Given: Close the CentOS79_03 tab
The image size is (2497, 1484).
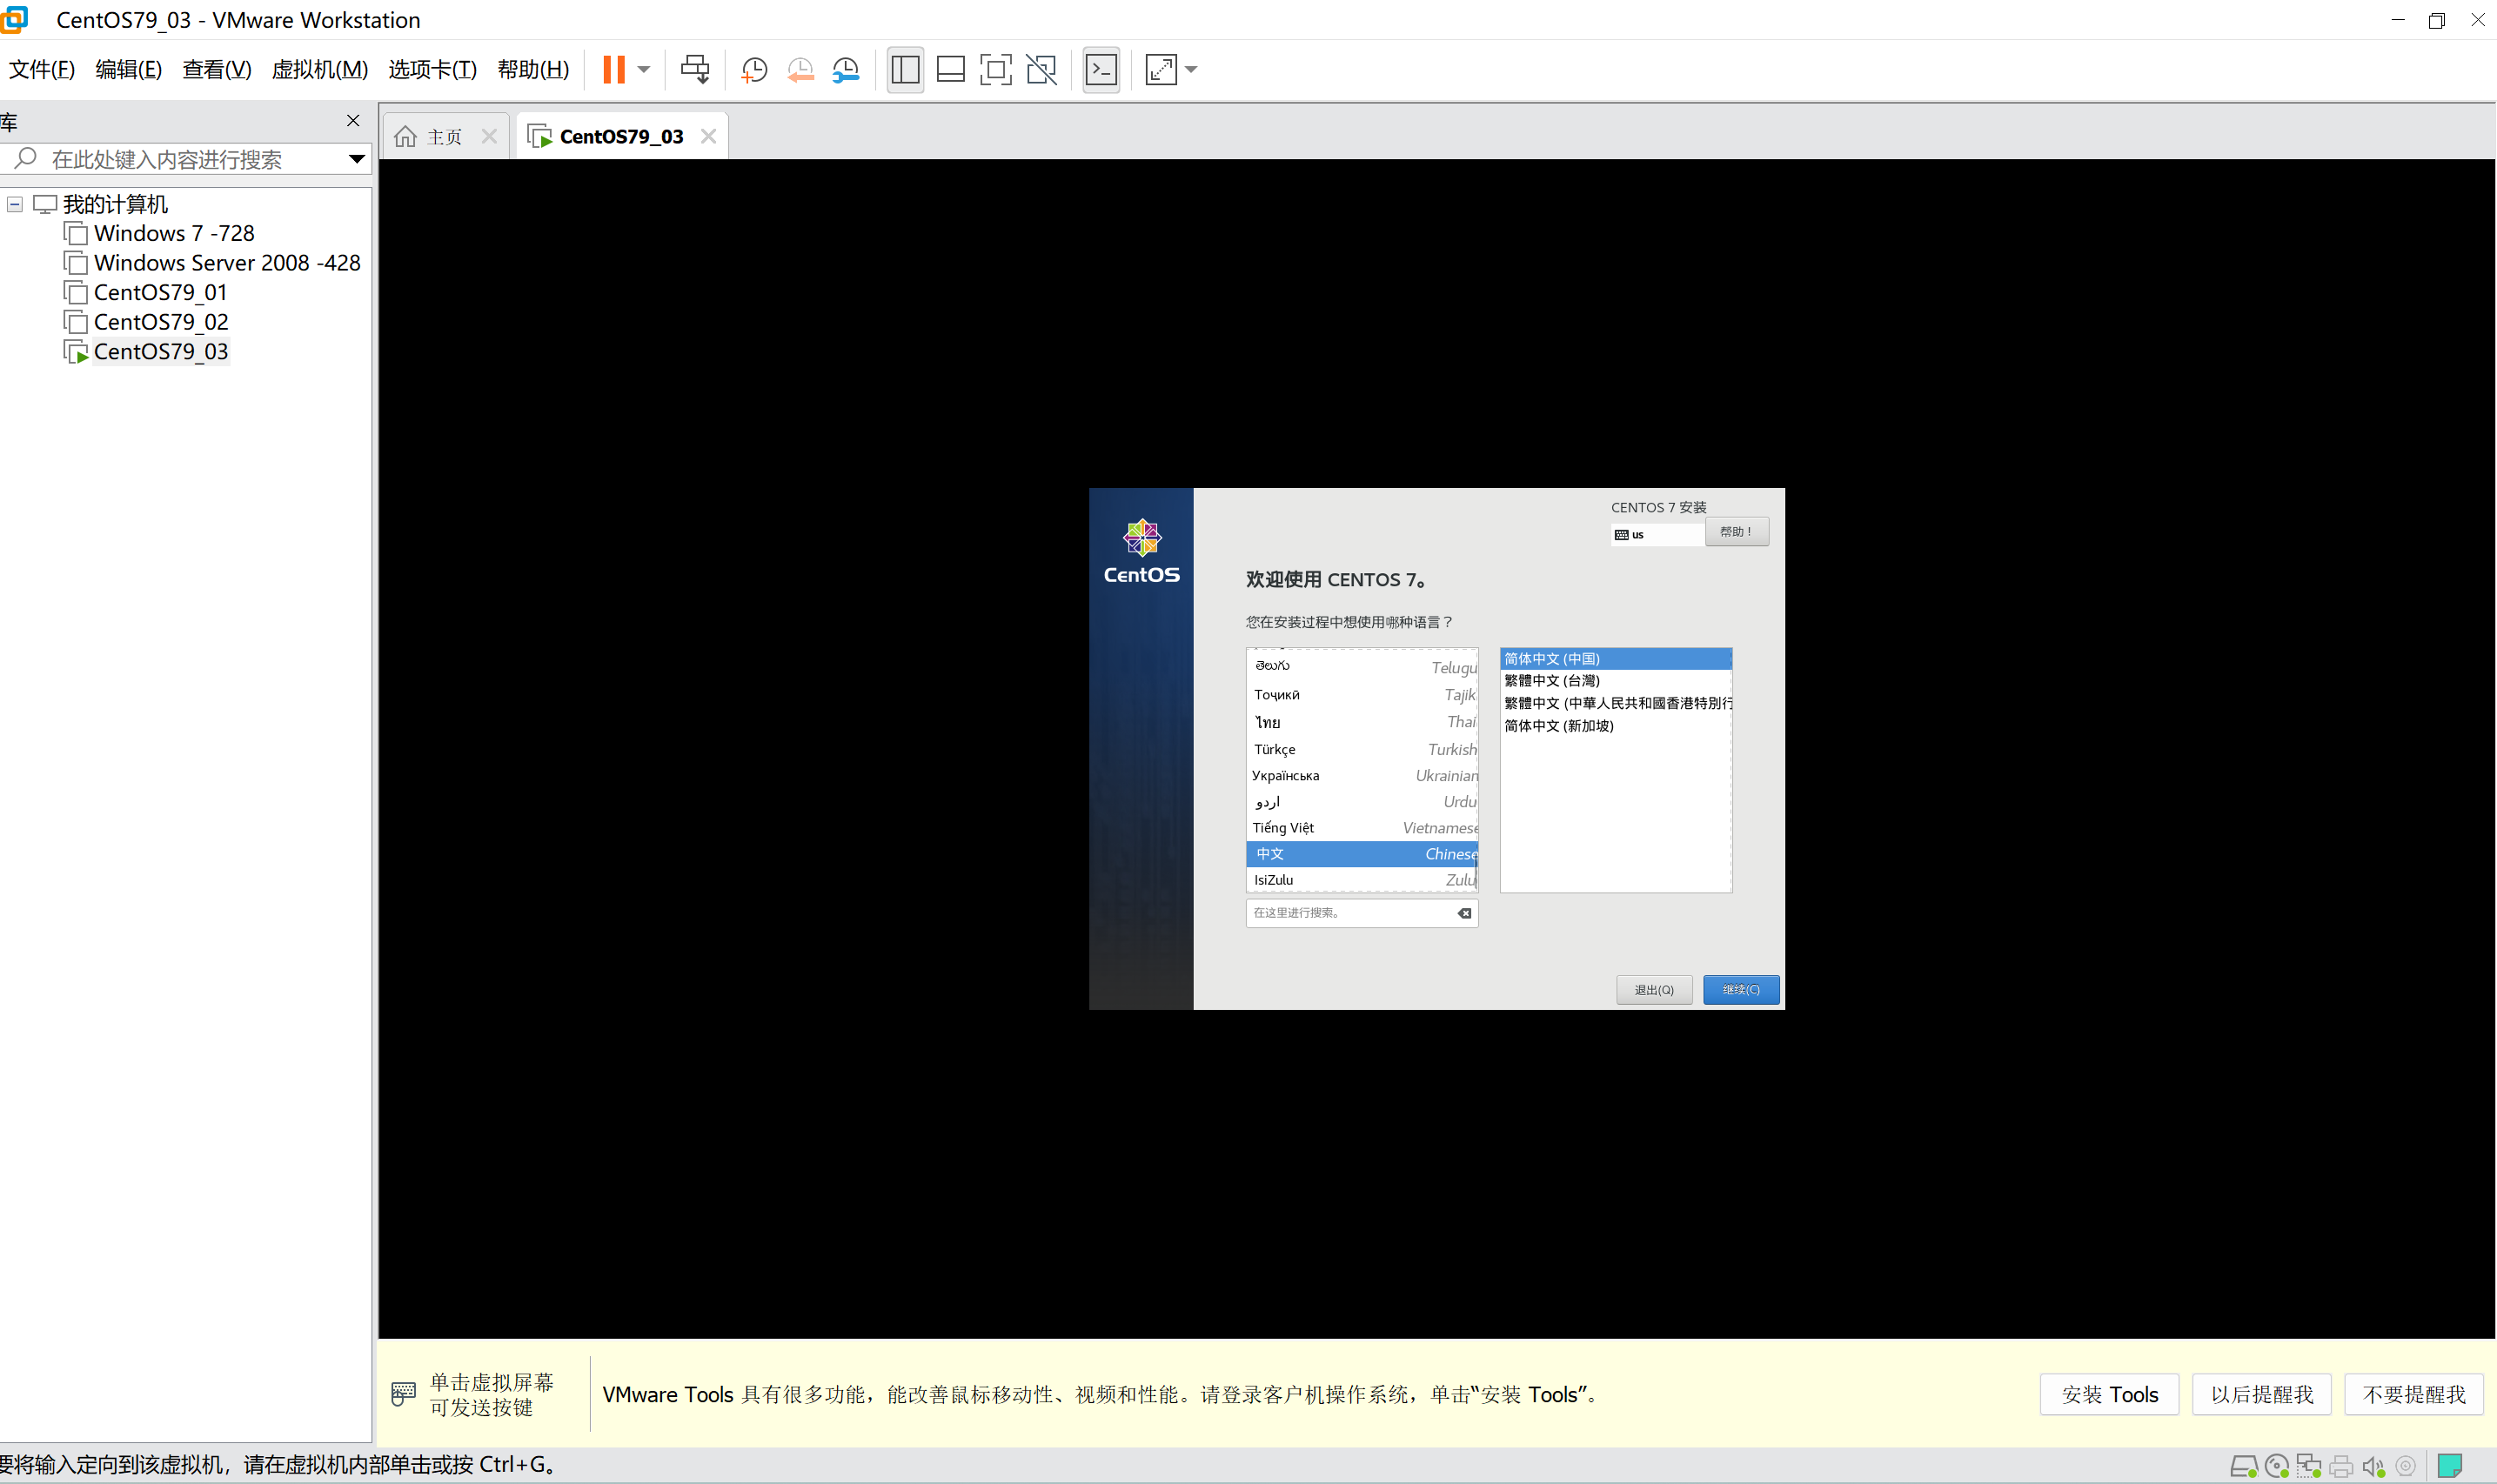Looking at the screenshot, I should (708, 136).
